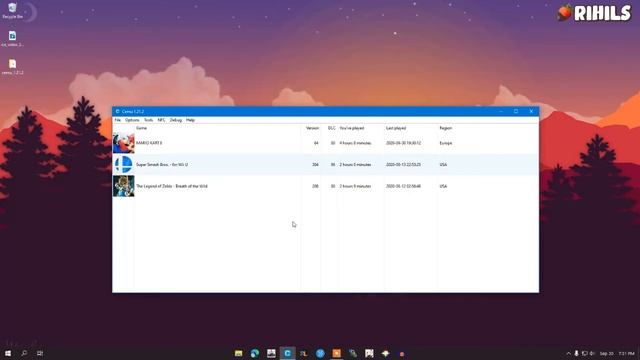Click the orange square taskbar app icon
The height and width of the screenshot is (360, 640).
(337, 353)
